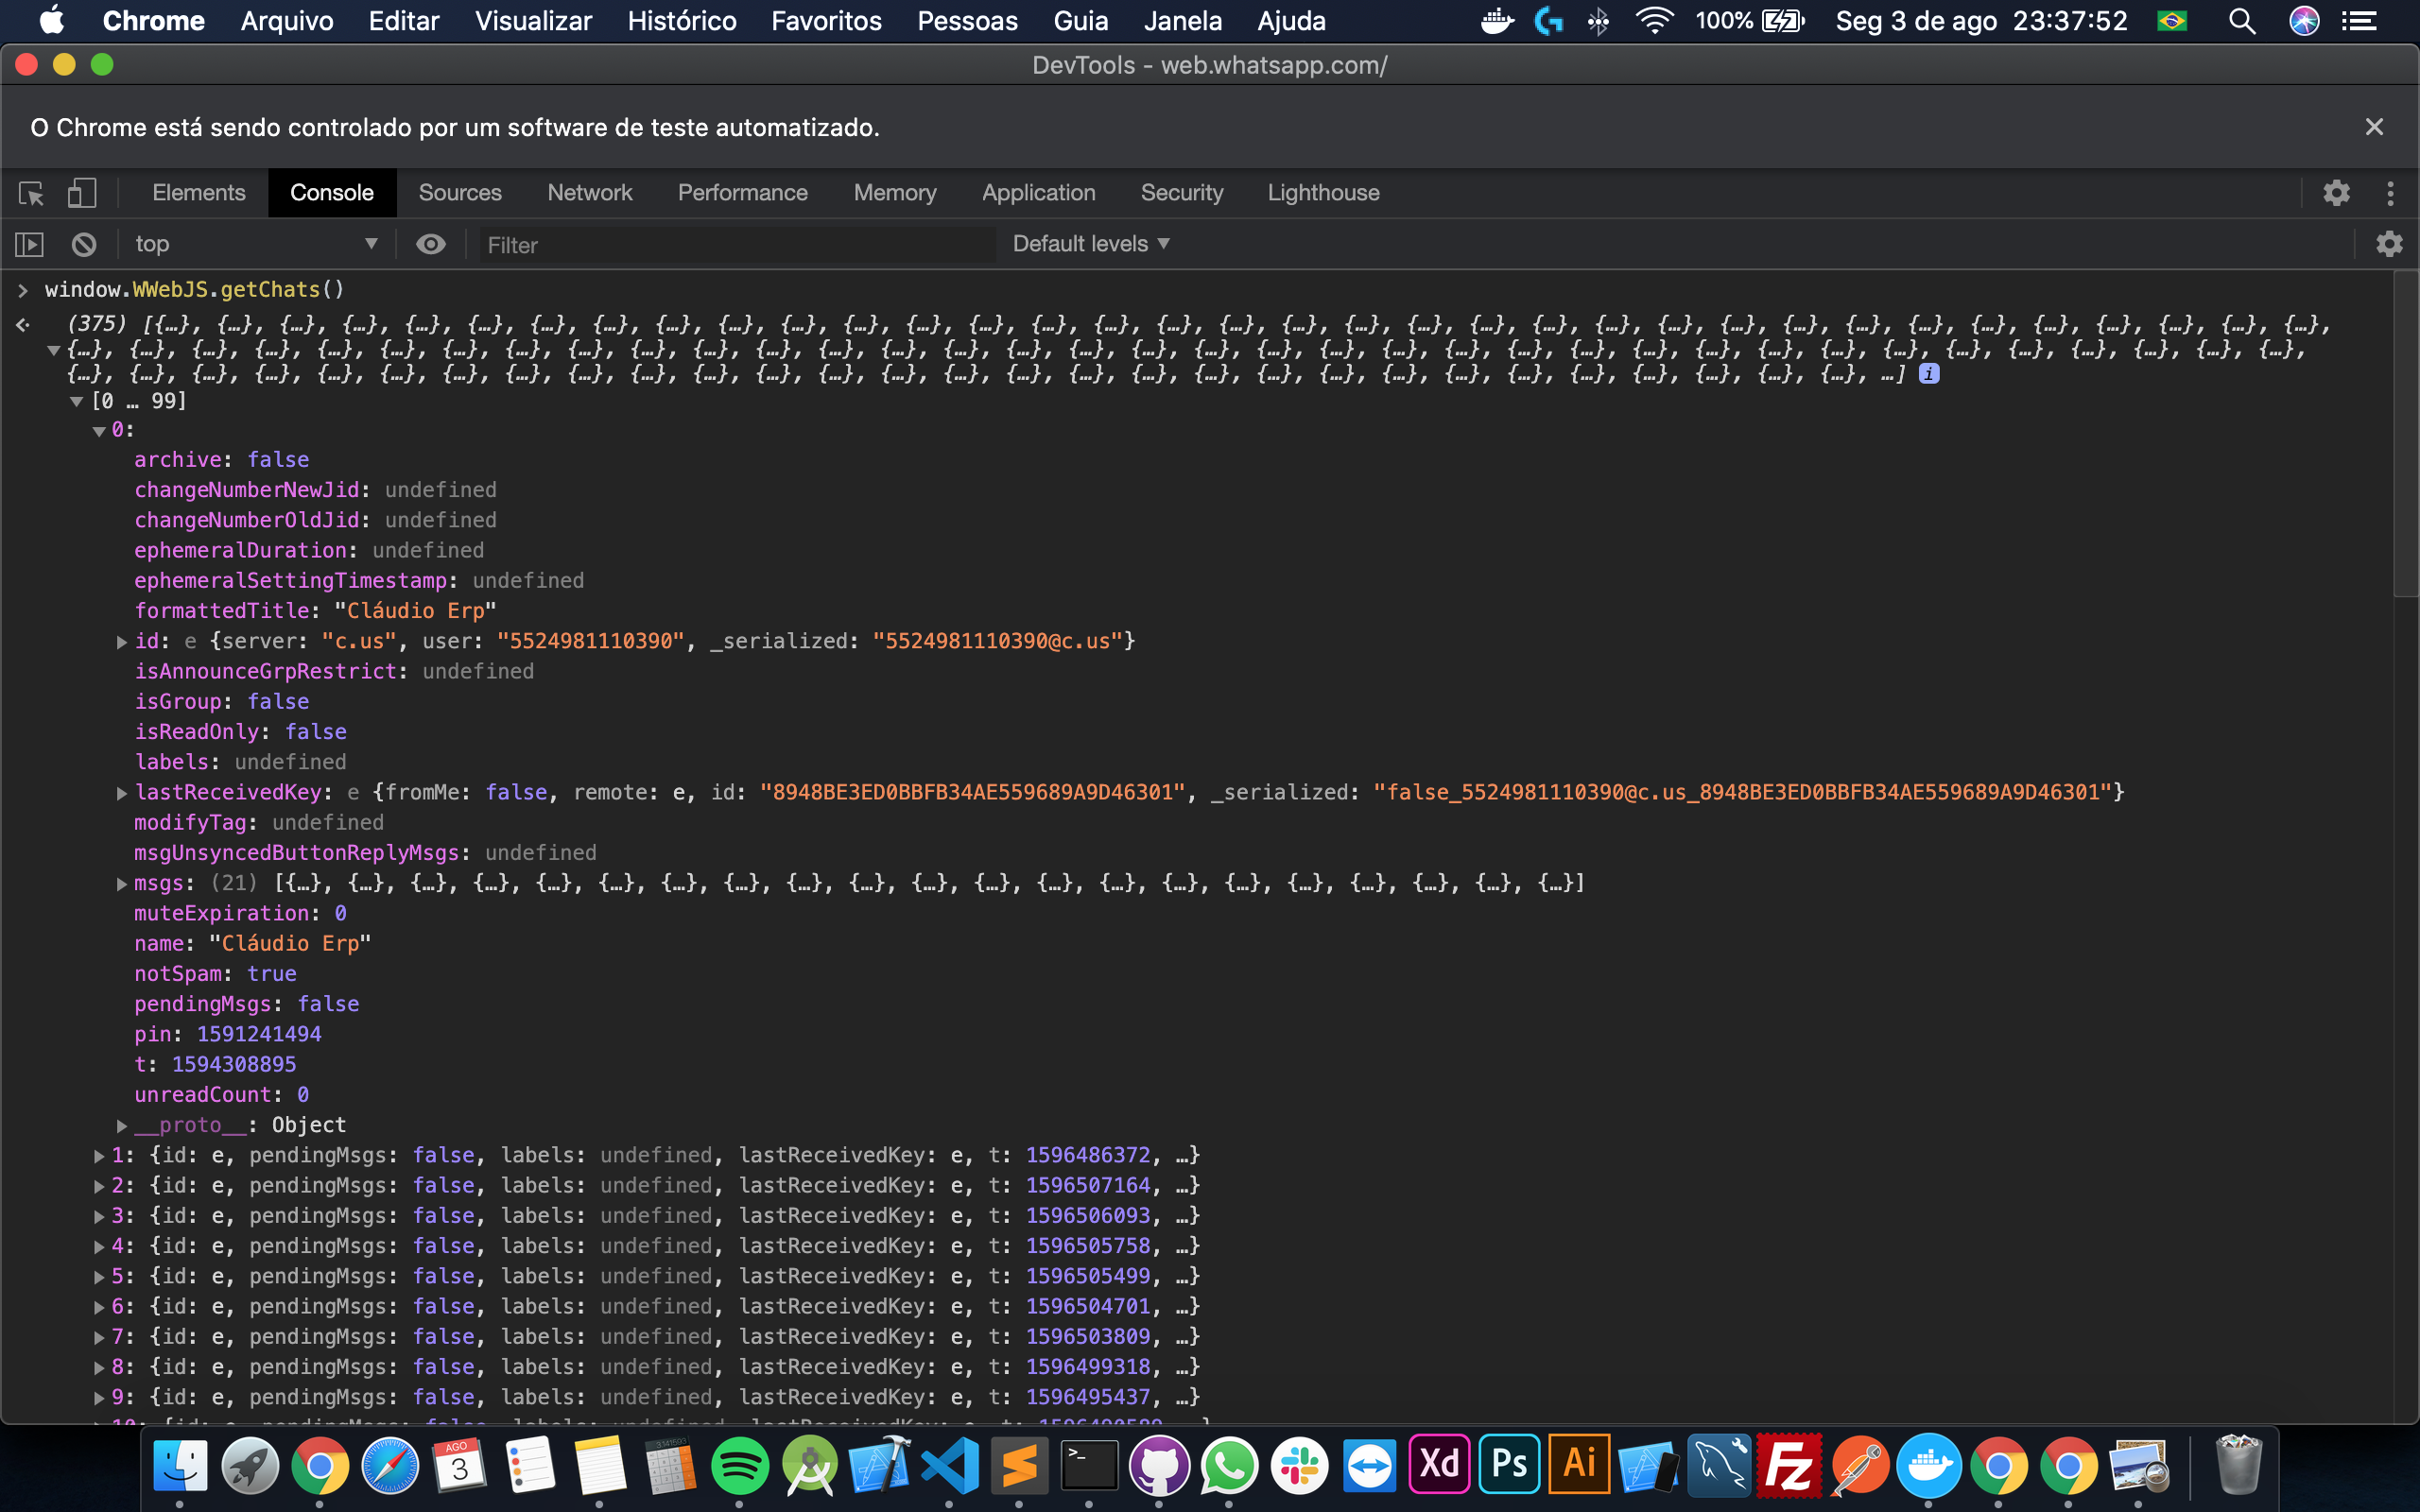Open the DevTools three-dot customize menu
2420x1512 pixels.
2390,193
